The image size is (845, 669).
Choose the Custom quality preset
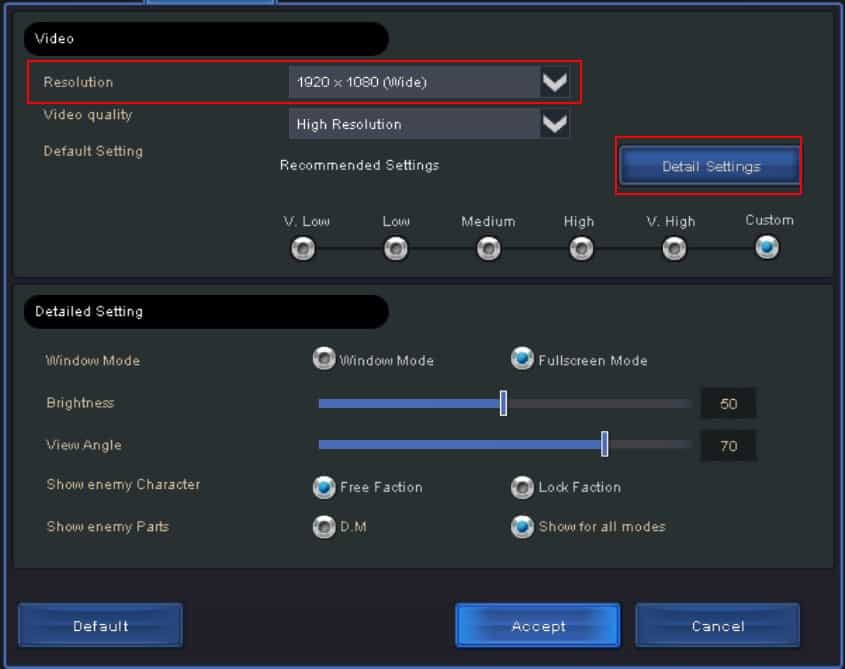767,247
